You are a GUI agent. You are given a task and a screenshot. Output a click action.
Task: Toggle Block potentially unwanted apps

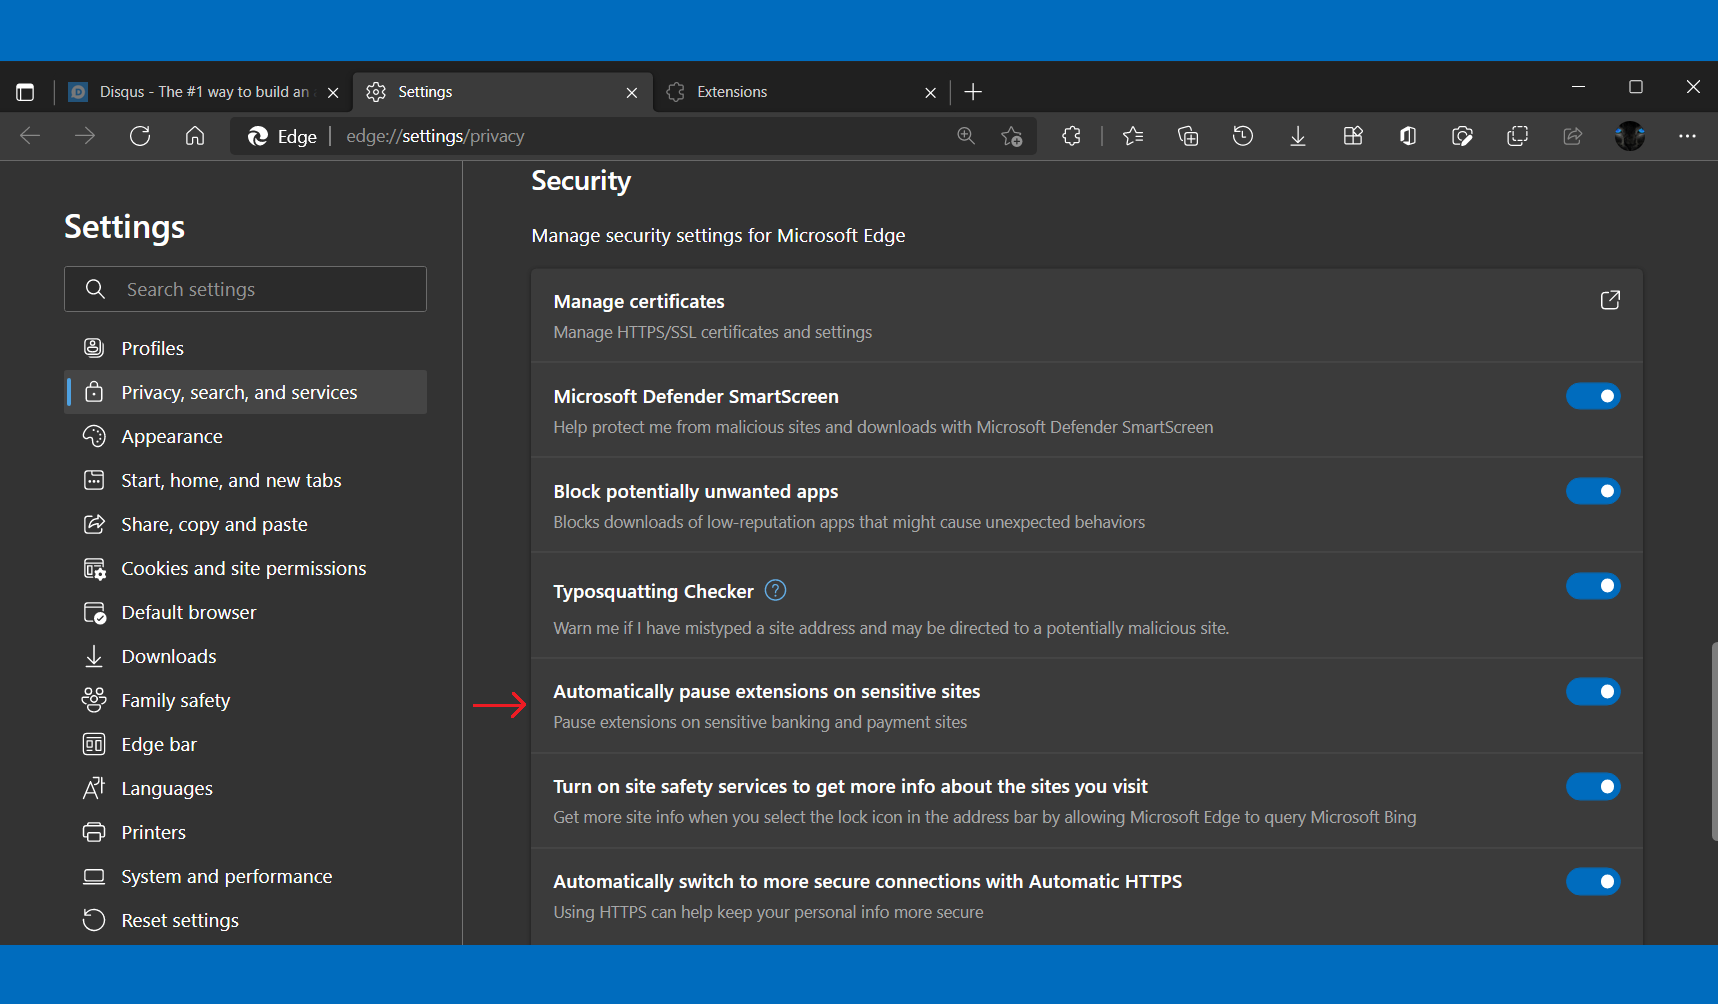[x=1593, y=491]
